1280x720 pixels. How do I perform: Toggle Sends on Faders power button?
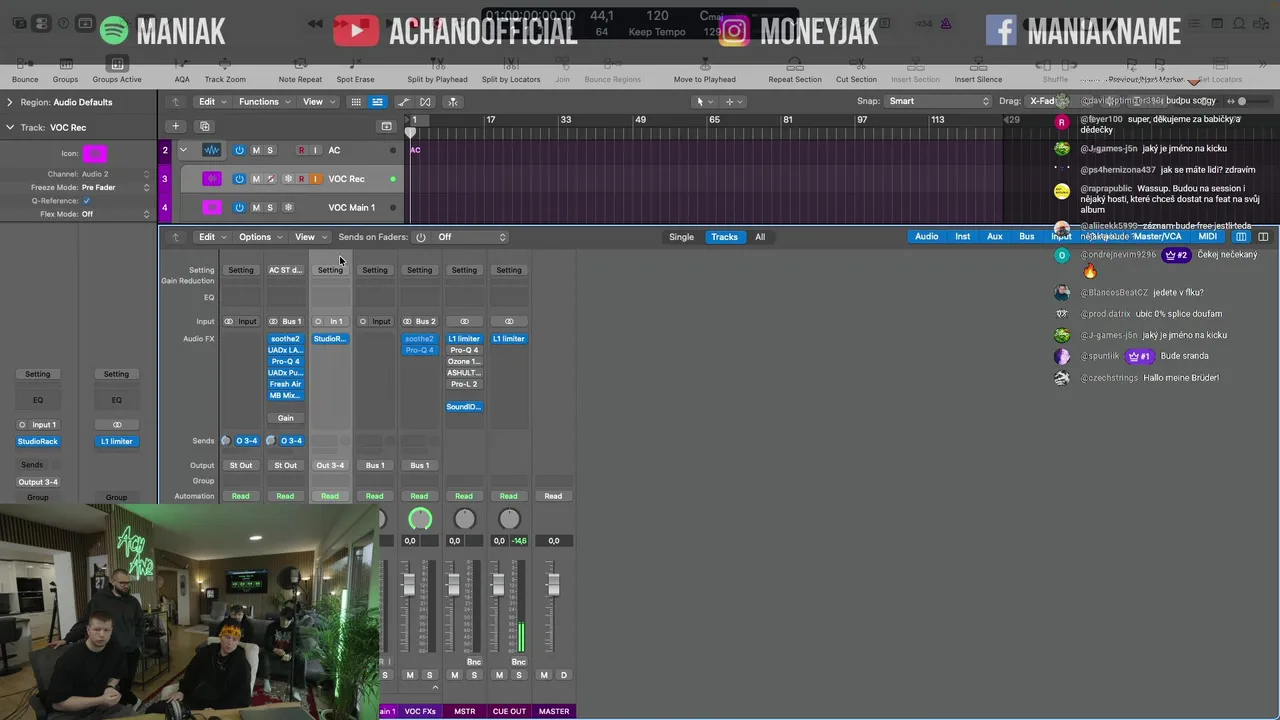point(421,237)
